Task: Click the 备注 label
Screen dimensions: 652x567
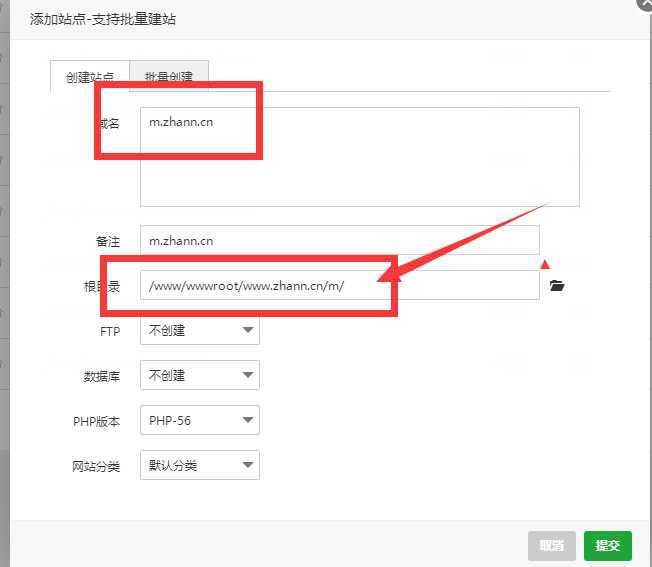Action: coord(108,242)
